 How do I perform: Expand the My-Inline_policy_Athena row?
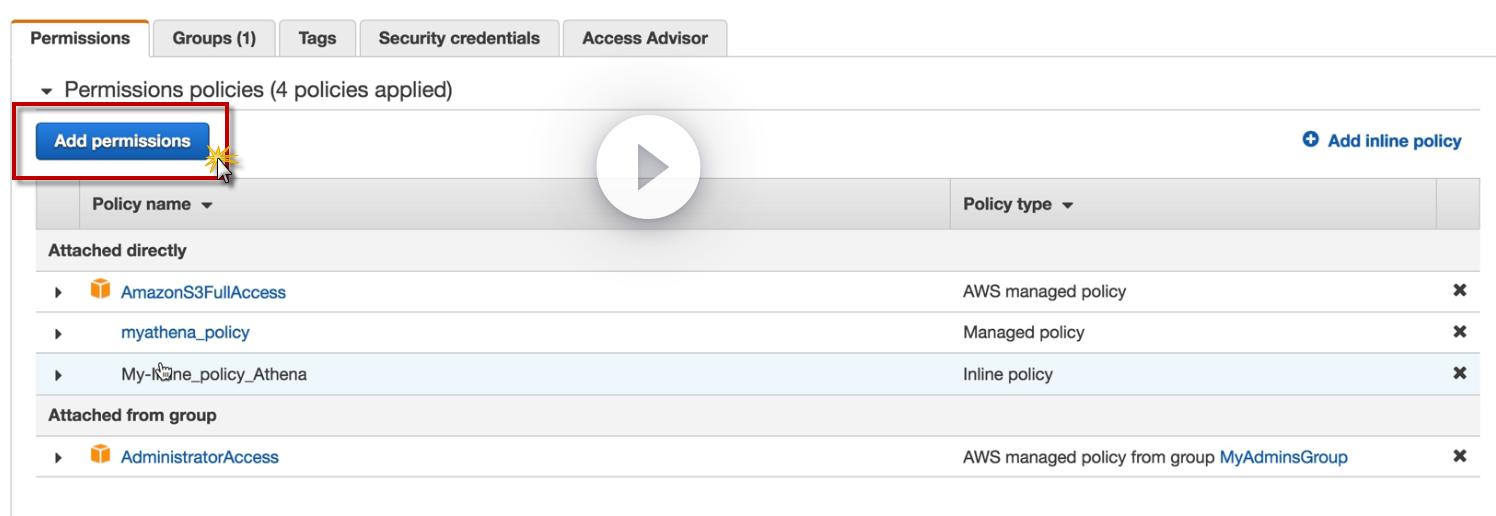(x=58, y=376)
